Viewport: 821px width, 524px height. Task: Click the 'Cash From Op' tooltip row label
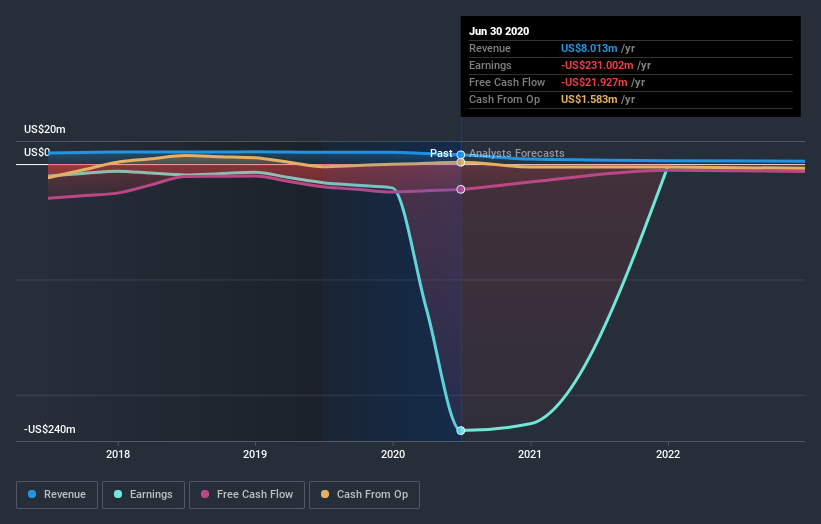click(504, 99)
